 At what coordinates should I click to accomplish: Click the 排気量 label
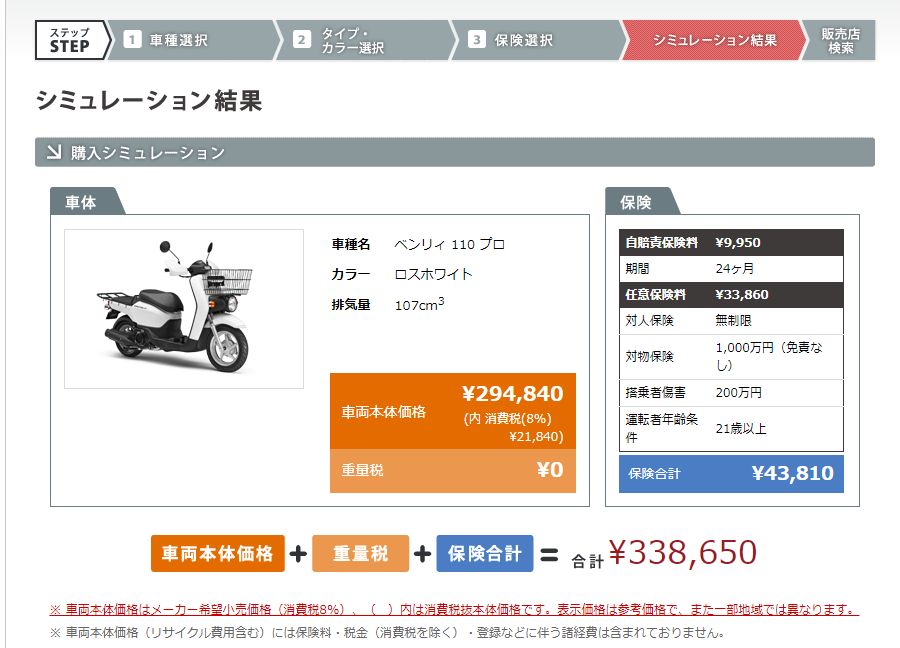pyautogui.click(x=351, y=305)
